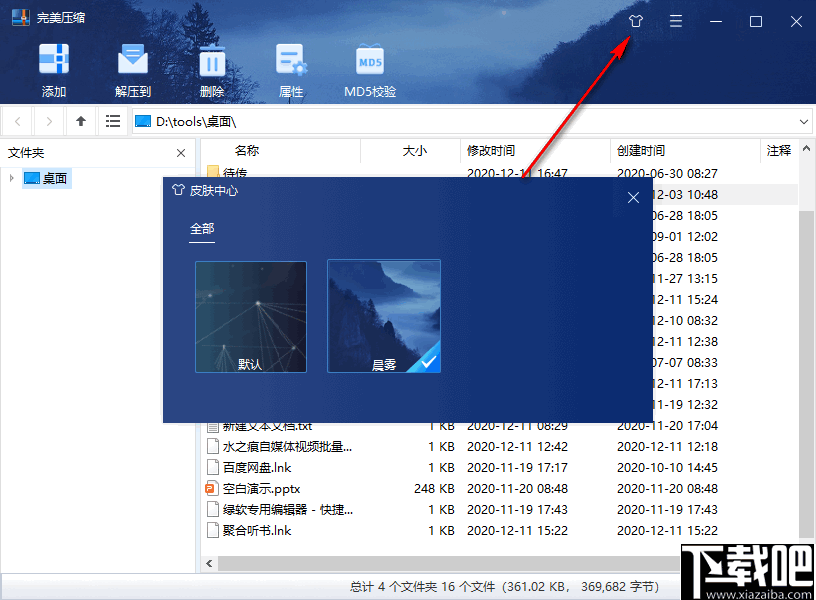Select the 桌面 tree item
The image size is (816, 600).
click(x=46, y=178)
